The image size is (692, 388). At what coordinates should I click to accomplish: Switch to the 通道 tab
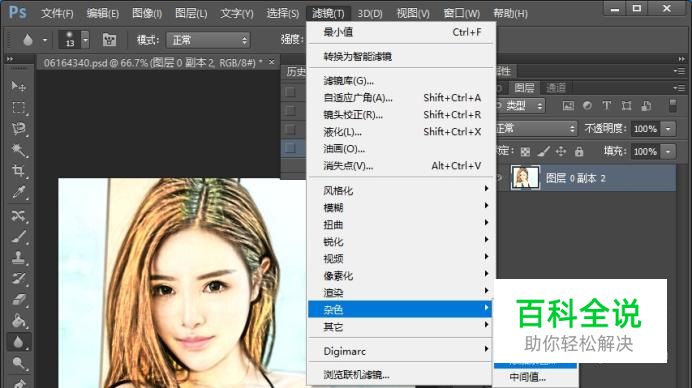click(x=556, y=88)
